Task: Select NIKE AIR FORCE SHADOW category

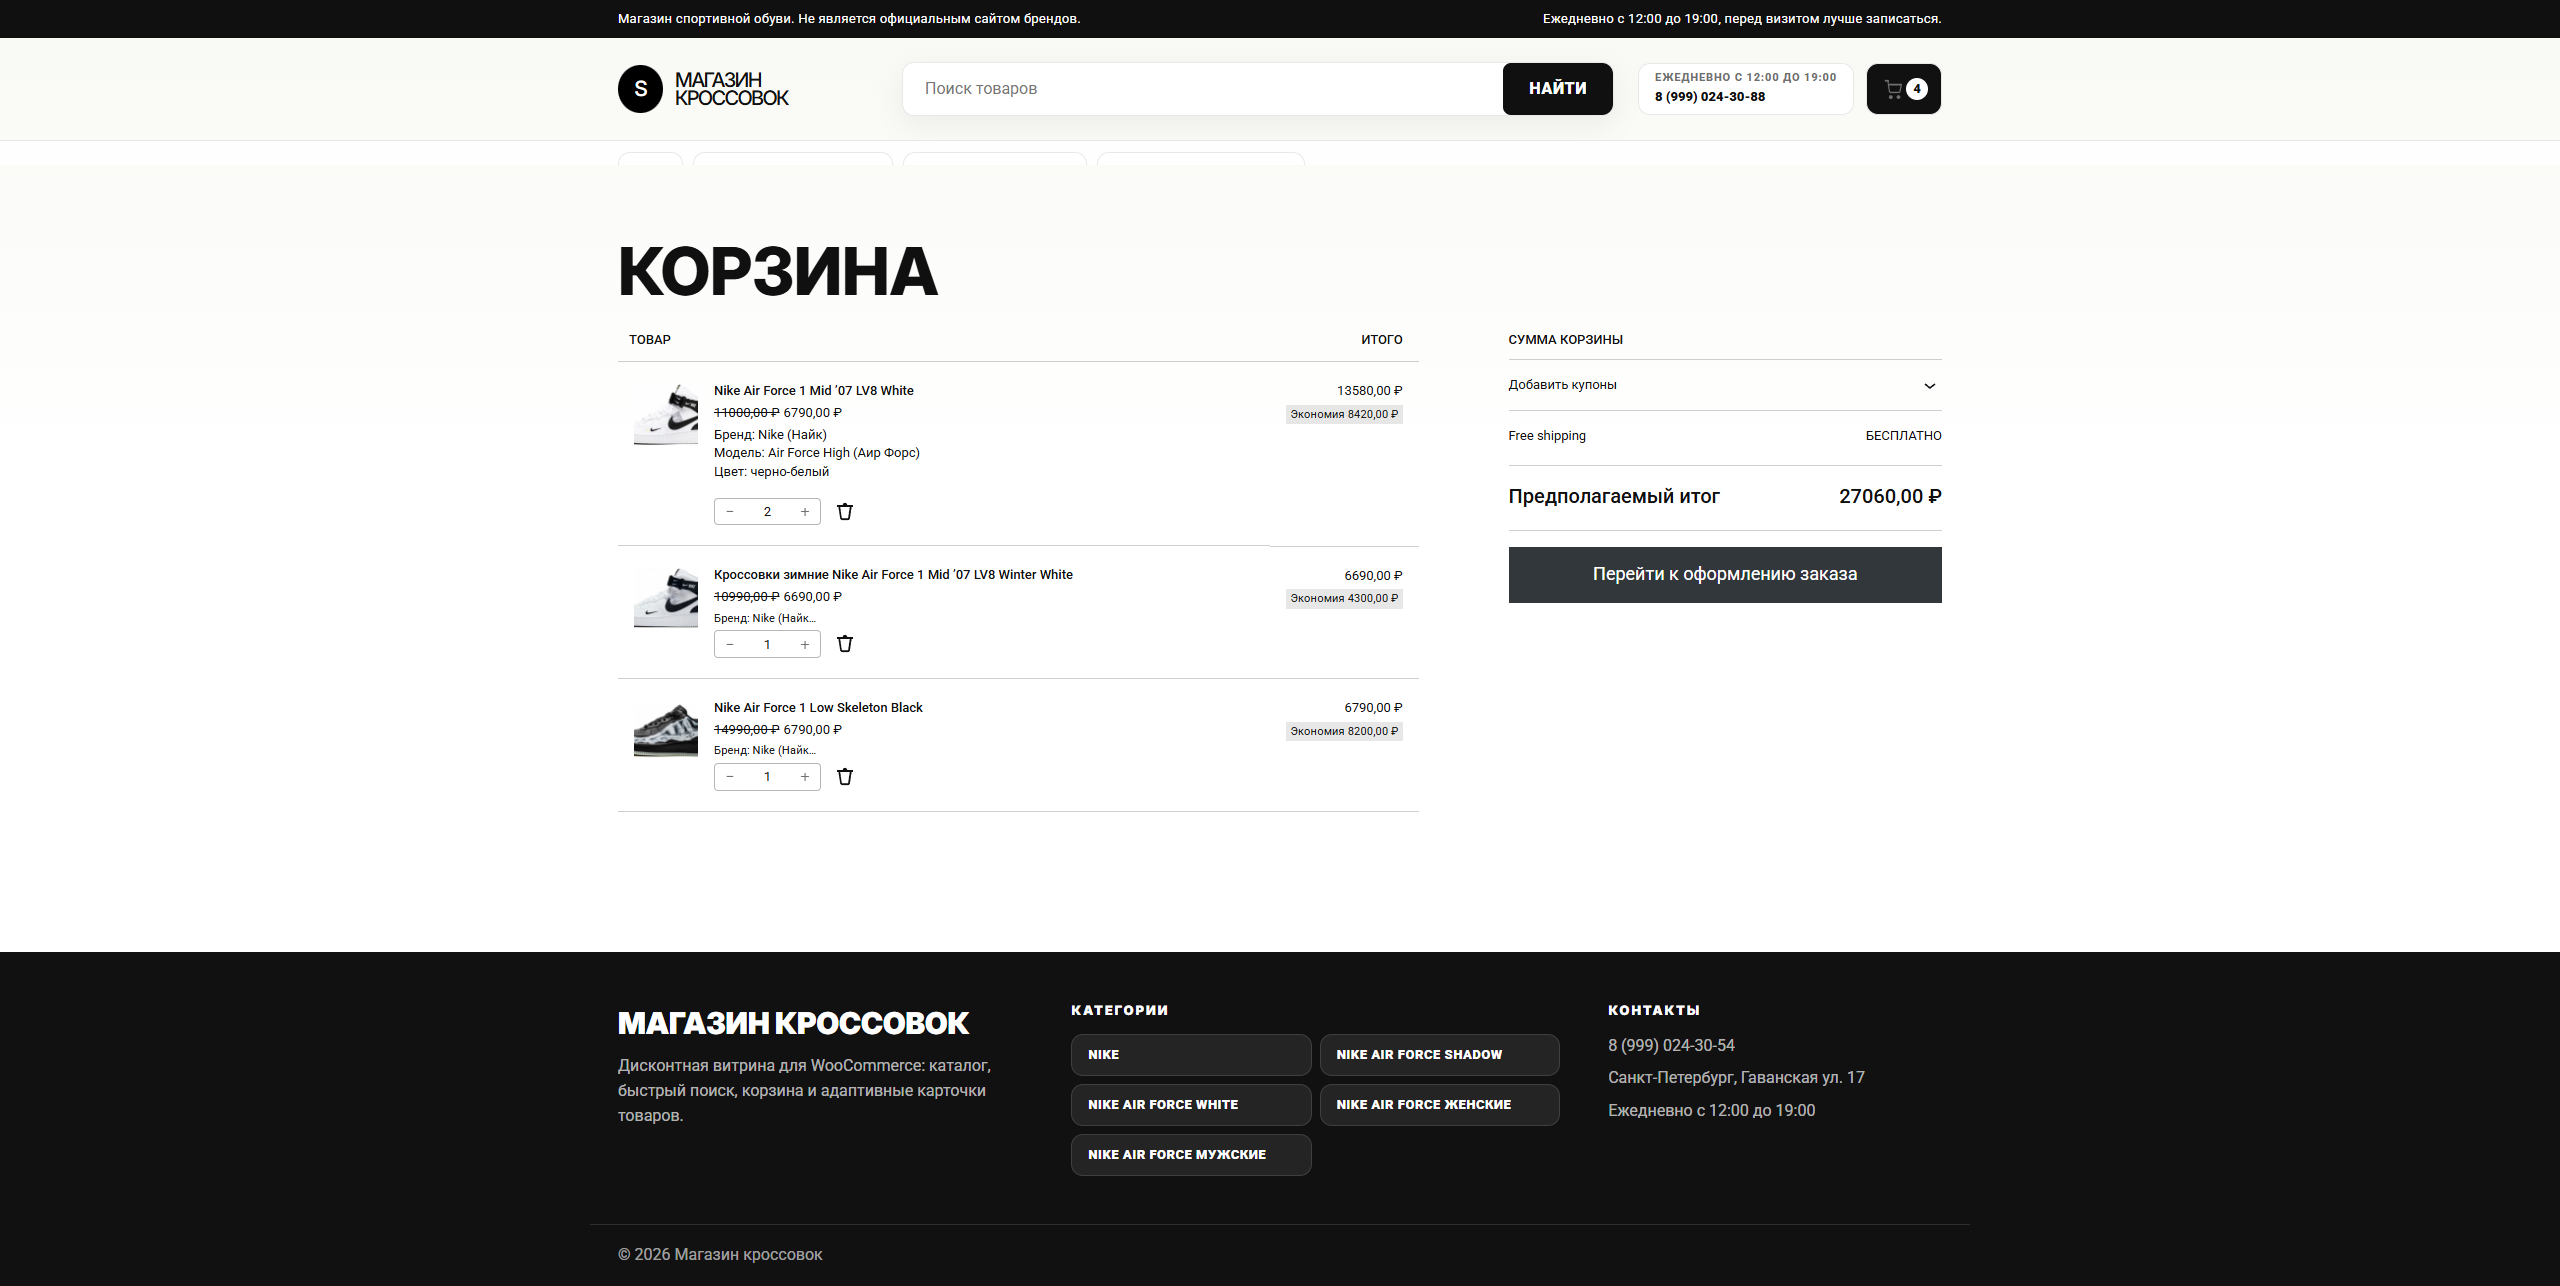Action: tap(1439, 1055)
